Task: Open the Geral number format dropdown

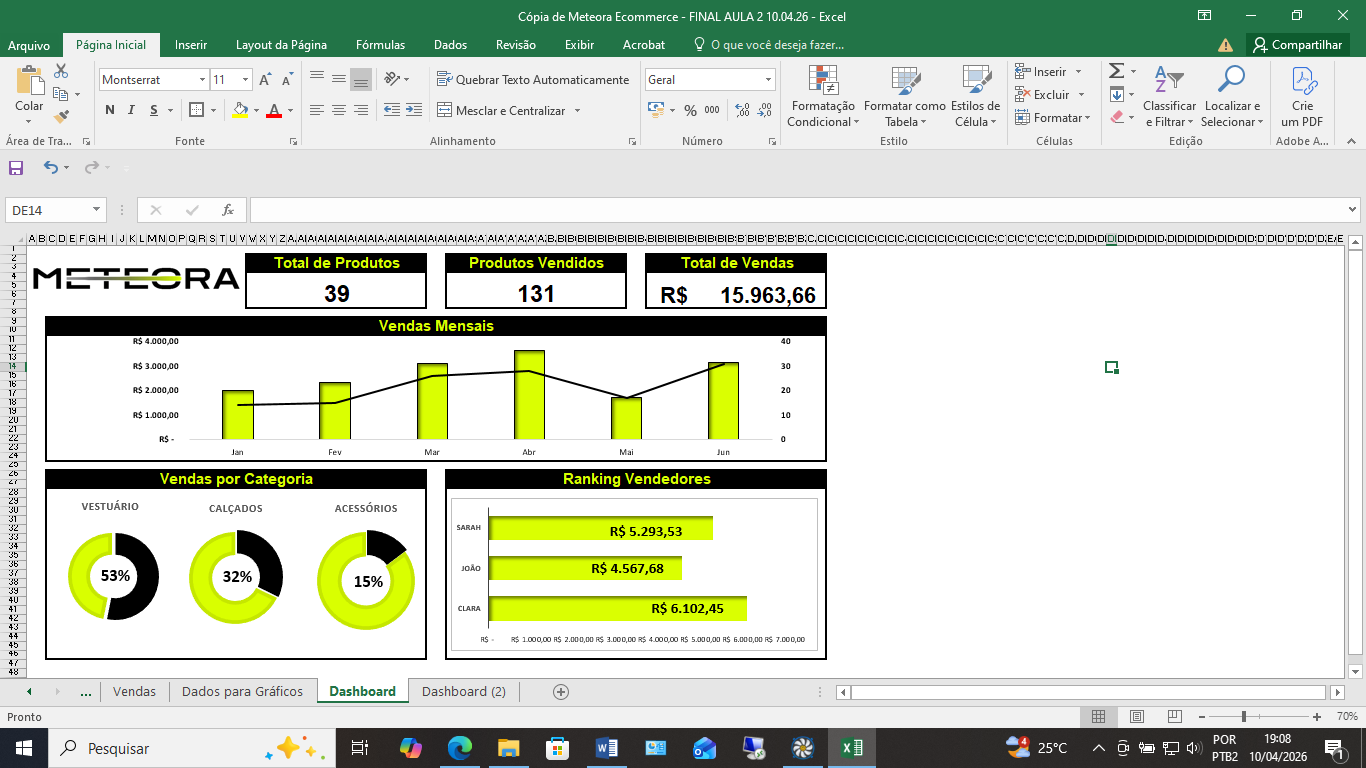Action: pyautogui.click(x=768, y=80)
